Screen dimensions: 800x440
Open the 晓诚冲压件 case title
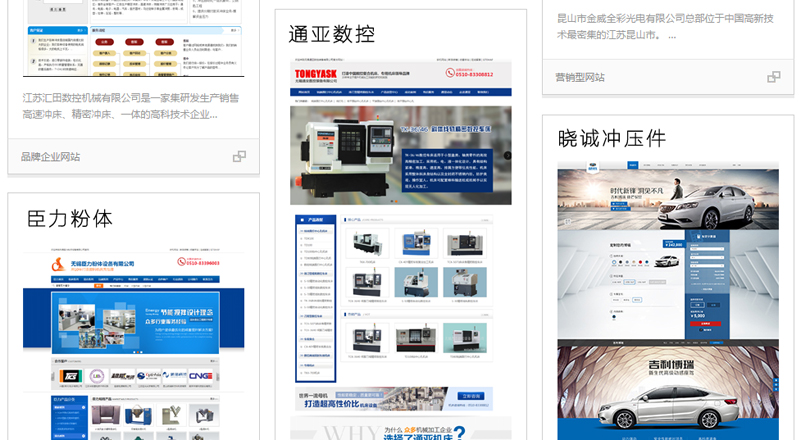[612, 138]
